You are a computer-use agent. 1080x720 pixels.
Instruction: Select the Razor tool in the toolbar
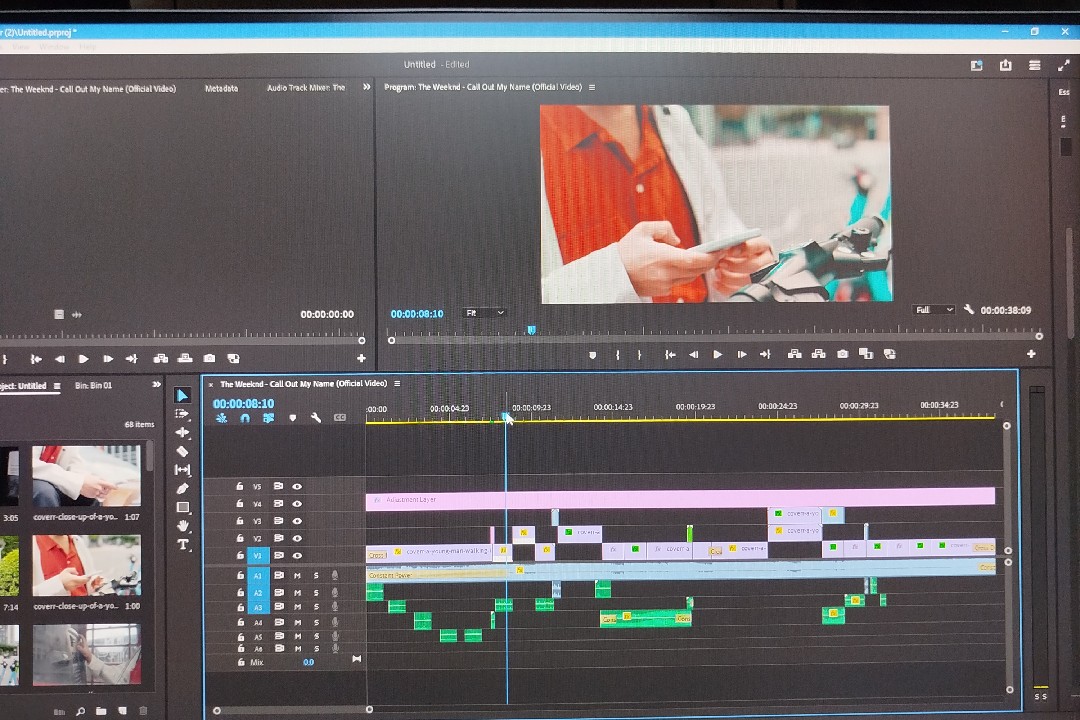(x=182, y=451)
